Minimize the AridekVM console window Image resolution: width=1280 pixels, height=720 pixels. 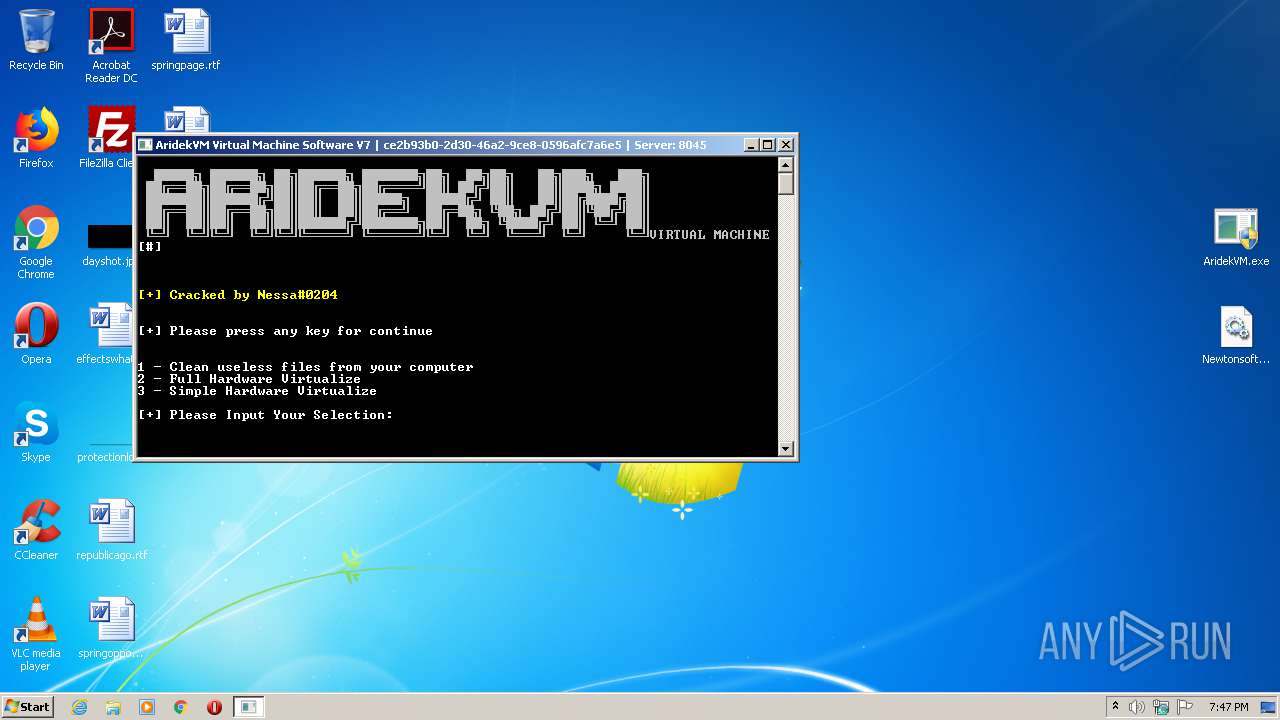point(751,145)
